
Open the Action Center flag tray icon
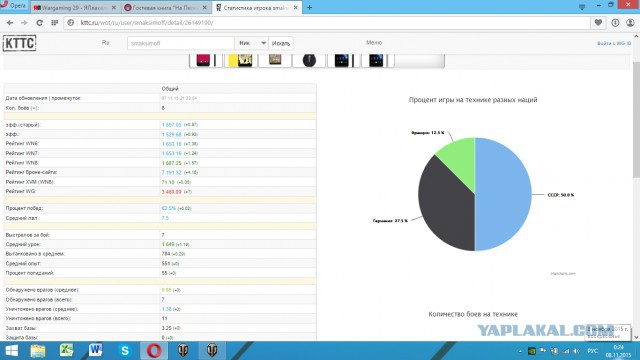tap(543, 351)
